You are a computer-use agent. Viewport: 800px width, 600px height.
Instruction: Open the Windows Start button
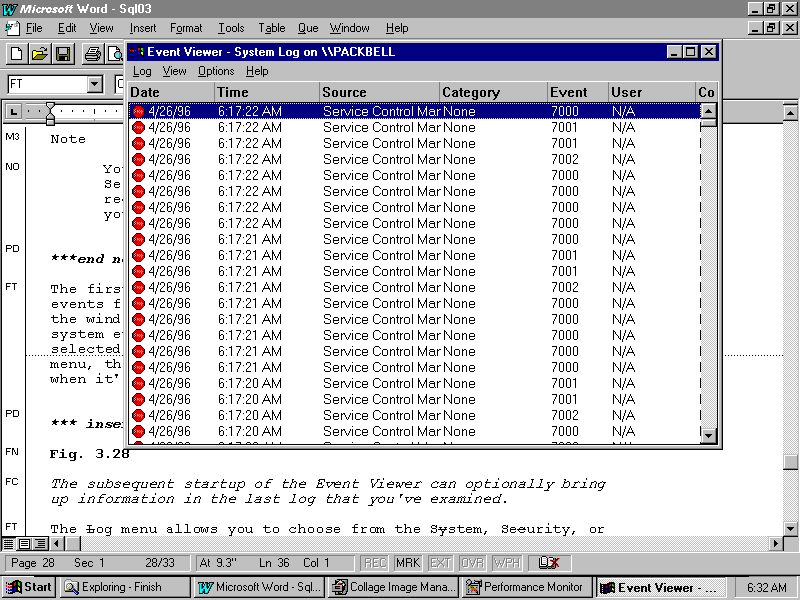pos(28,587)
